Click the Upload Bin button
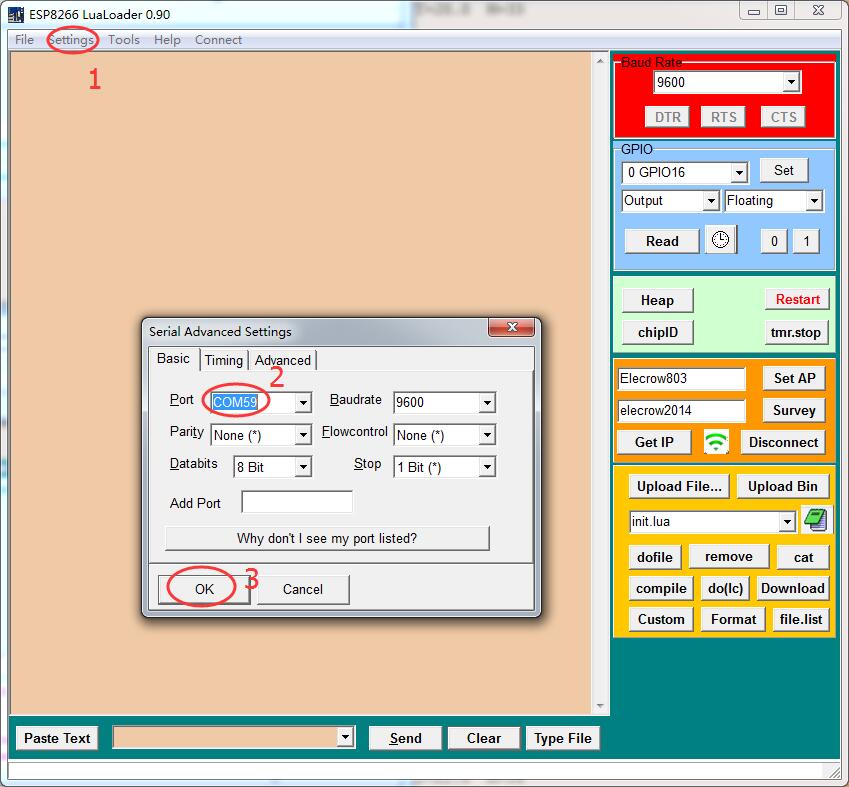849x787 pixels. (782, 486)
